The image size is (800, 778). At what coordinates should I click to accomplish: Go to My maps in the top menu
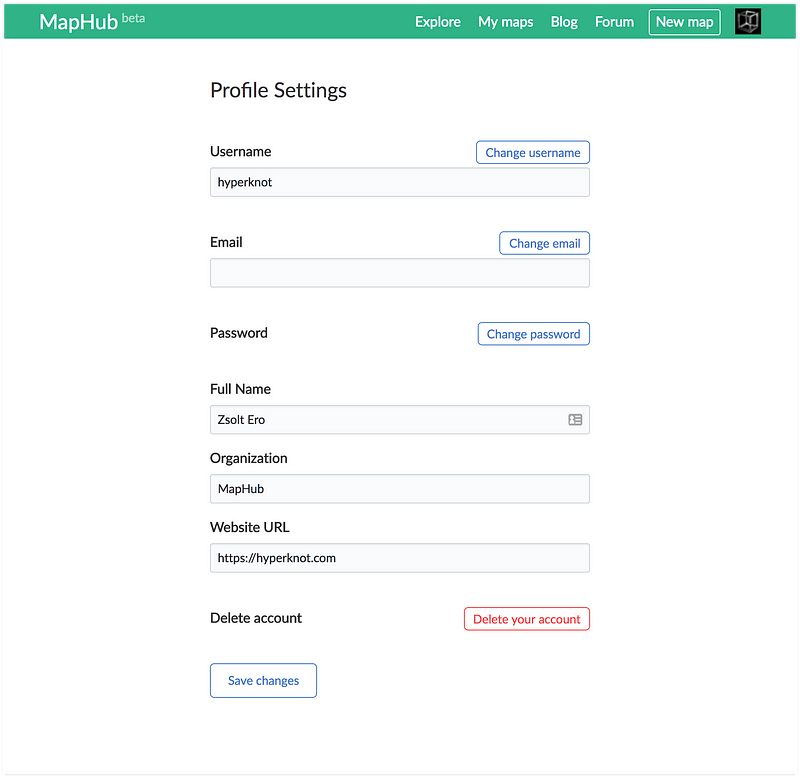tap(505, 21)
